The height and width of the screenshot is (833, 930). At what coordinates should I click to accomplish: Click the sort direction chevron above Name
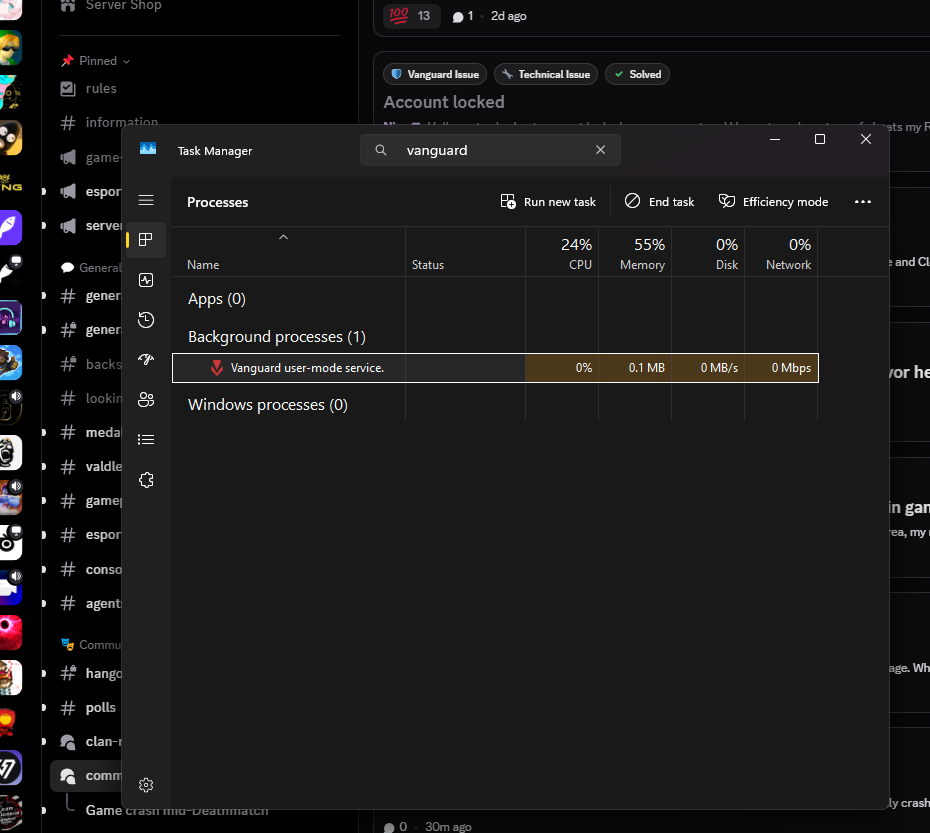pyautogui.click(x=284, y=237)
